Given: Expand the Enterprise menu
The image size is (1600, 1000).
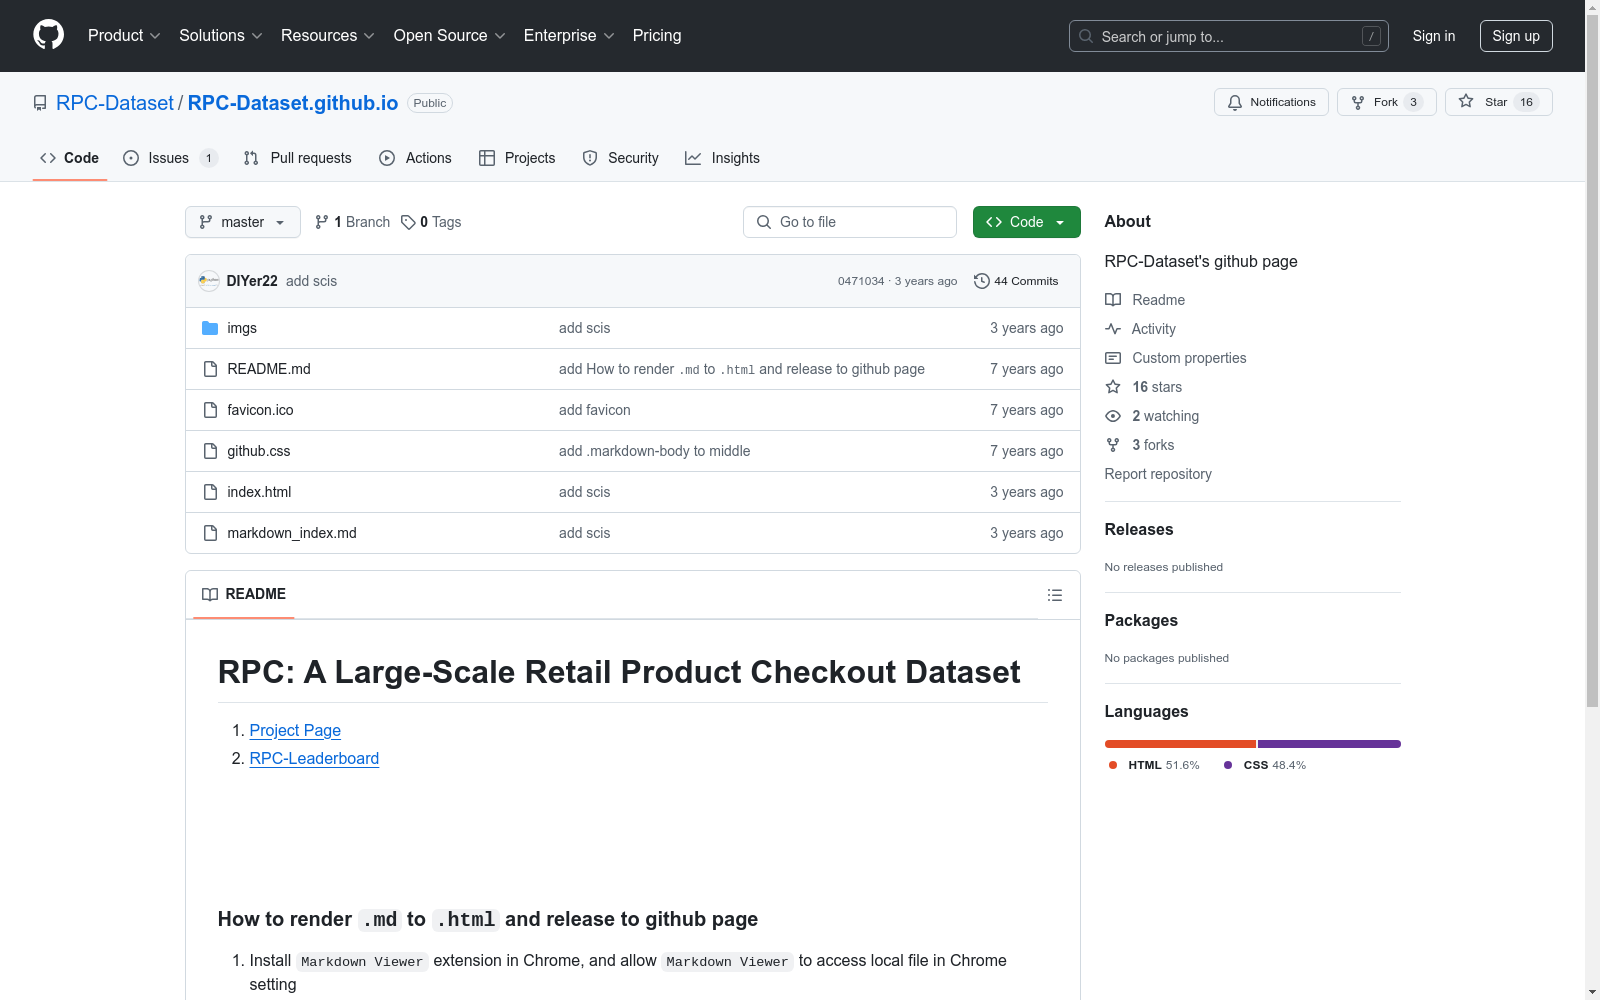Looking at the screenshot, I should (569, 35).
